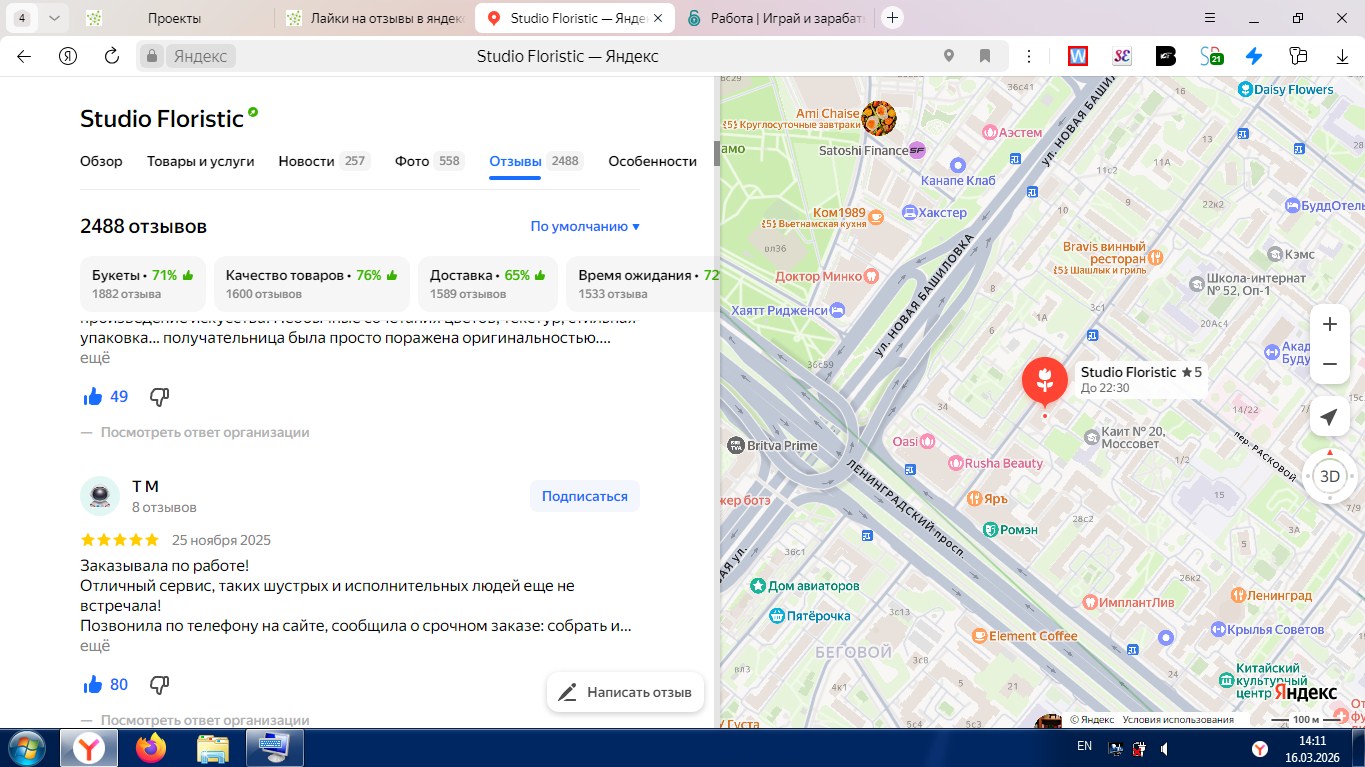This screenshot has height=767, width=1365.
Task: Zoom in on the map
Action: pyautogui.click(x=1329, y=324)
